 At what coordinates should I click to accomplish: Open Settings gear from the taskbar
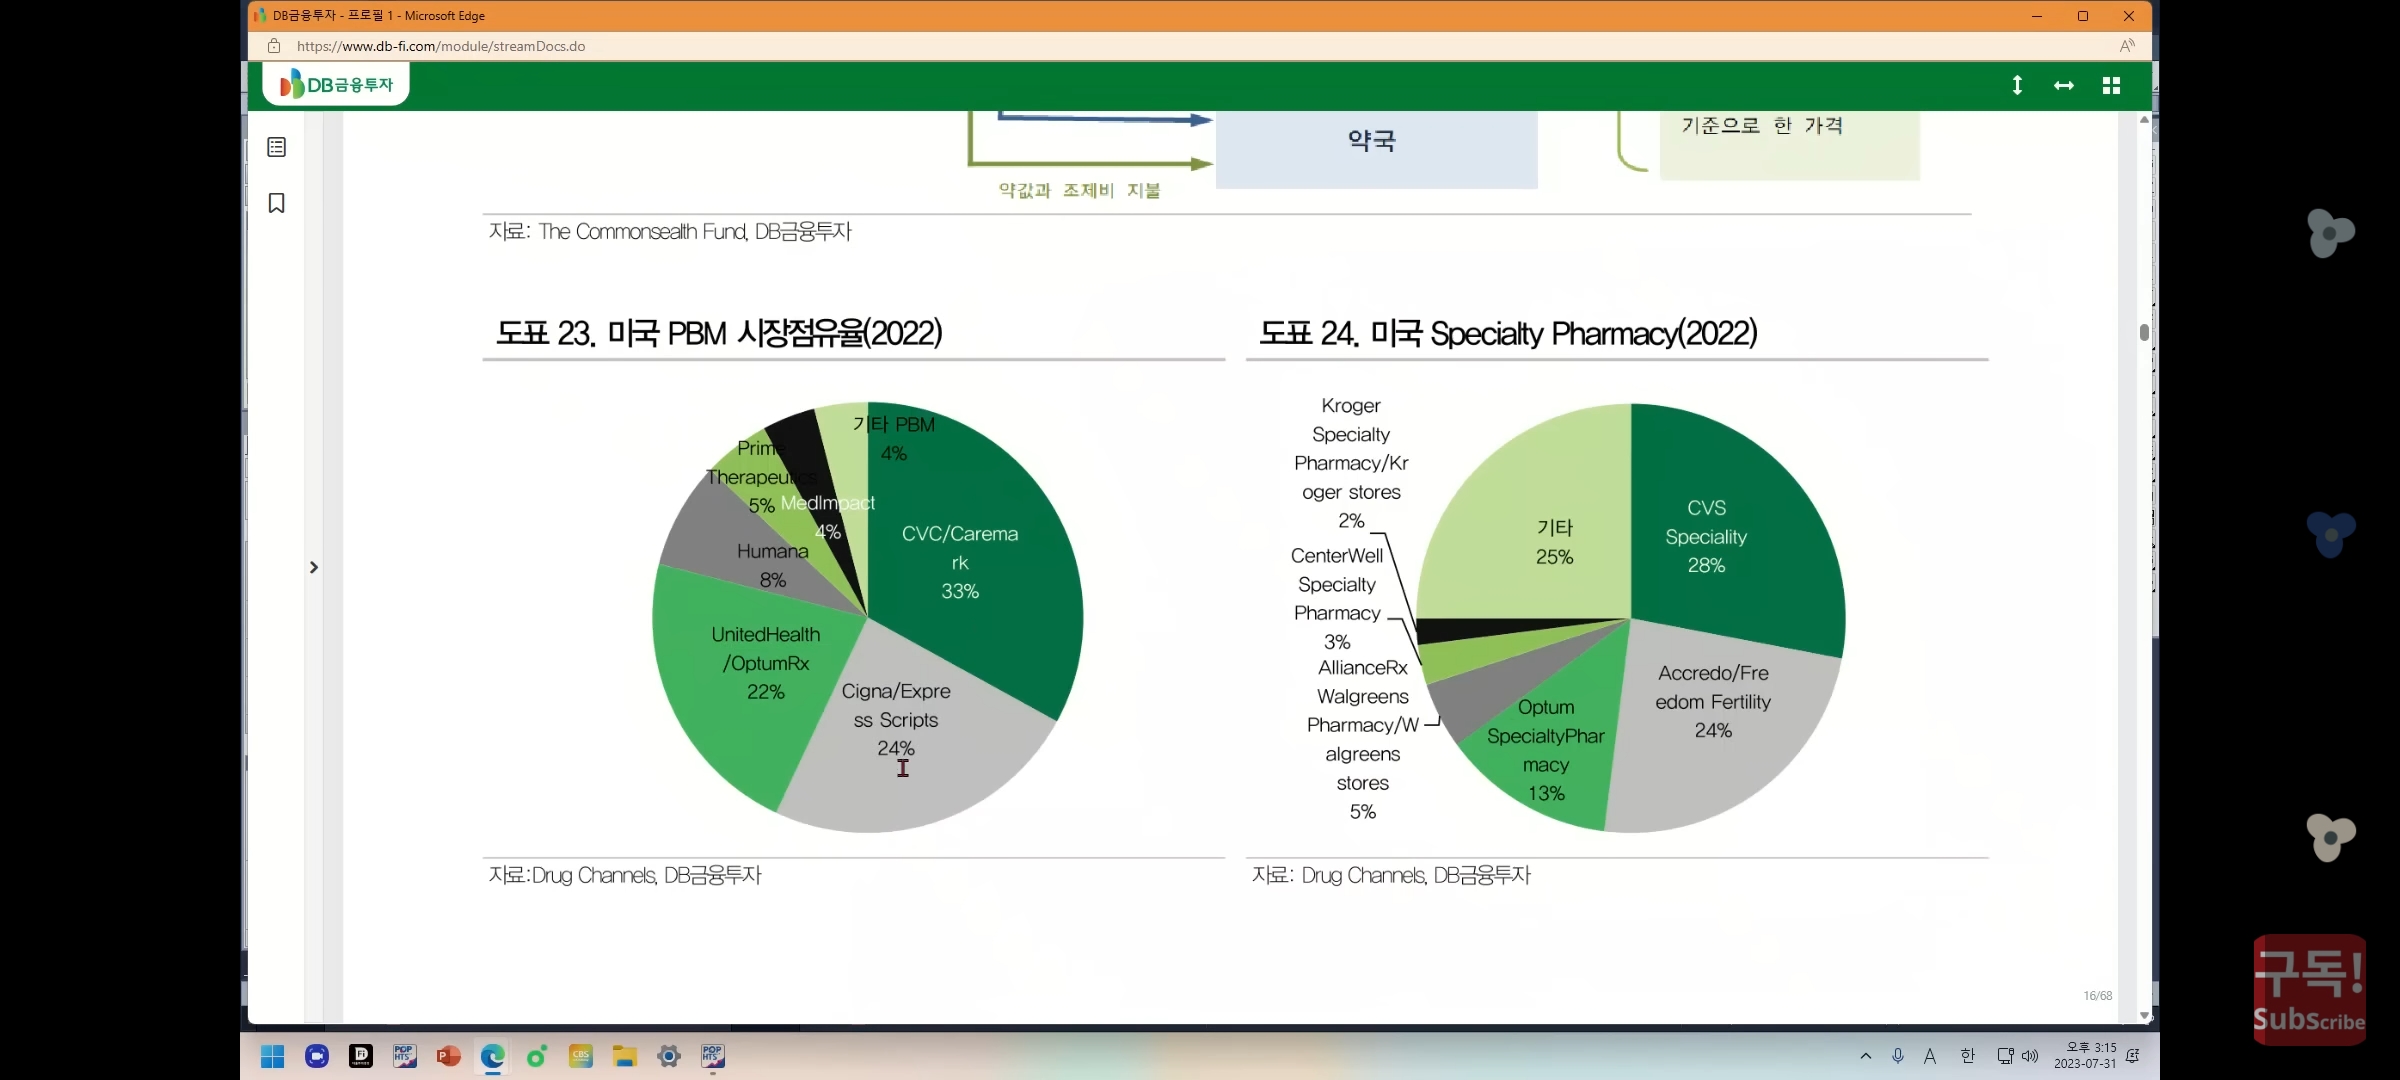pos(669,1056)
